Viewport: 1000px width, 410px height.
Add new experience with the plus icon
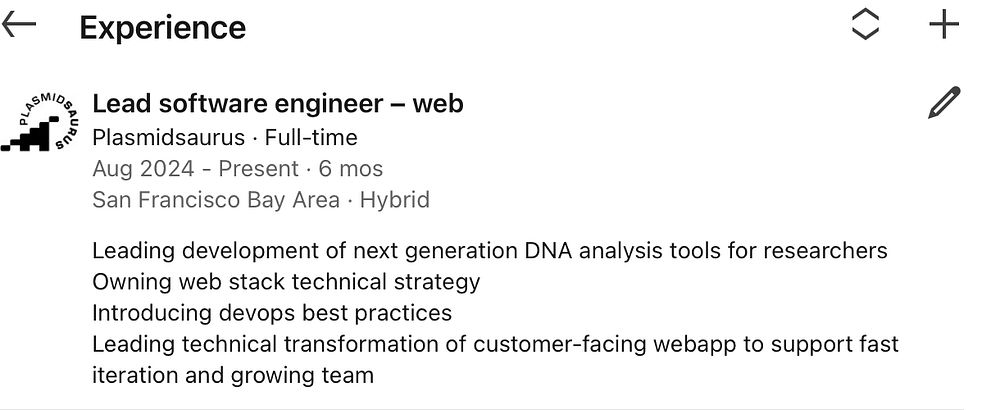[944, 26]
